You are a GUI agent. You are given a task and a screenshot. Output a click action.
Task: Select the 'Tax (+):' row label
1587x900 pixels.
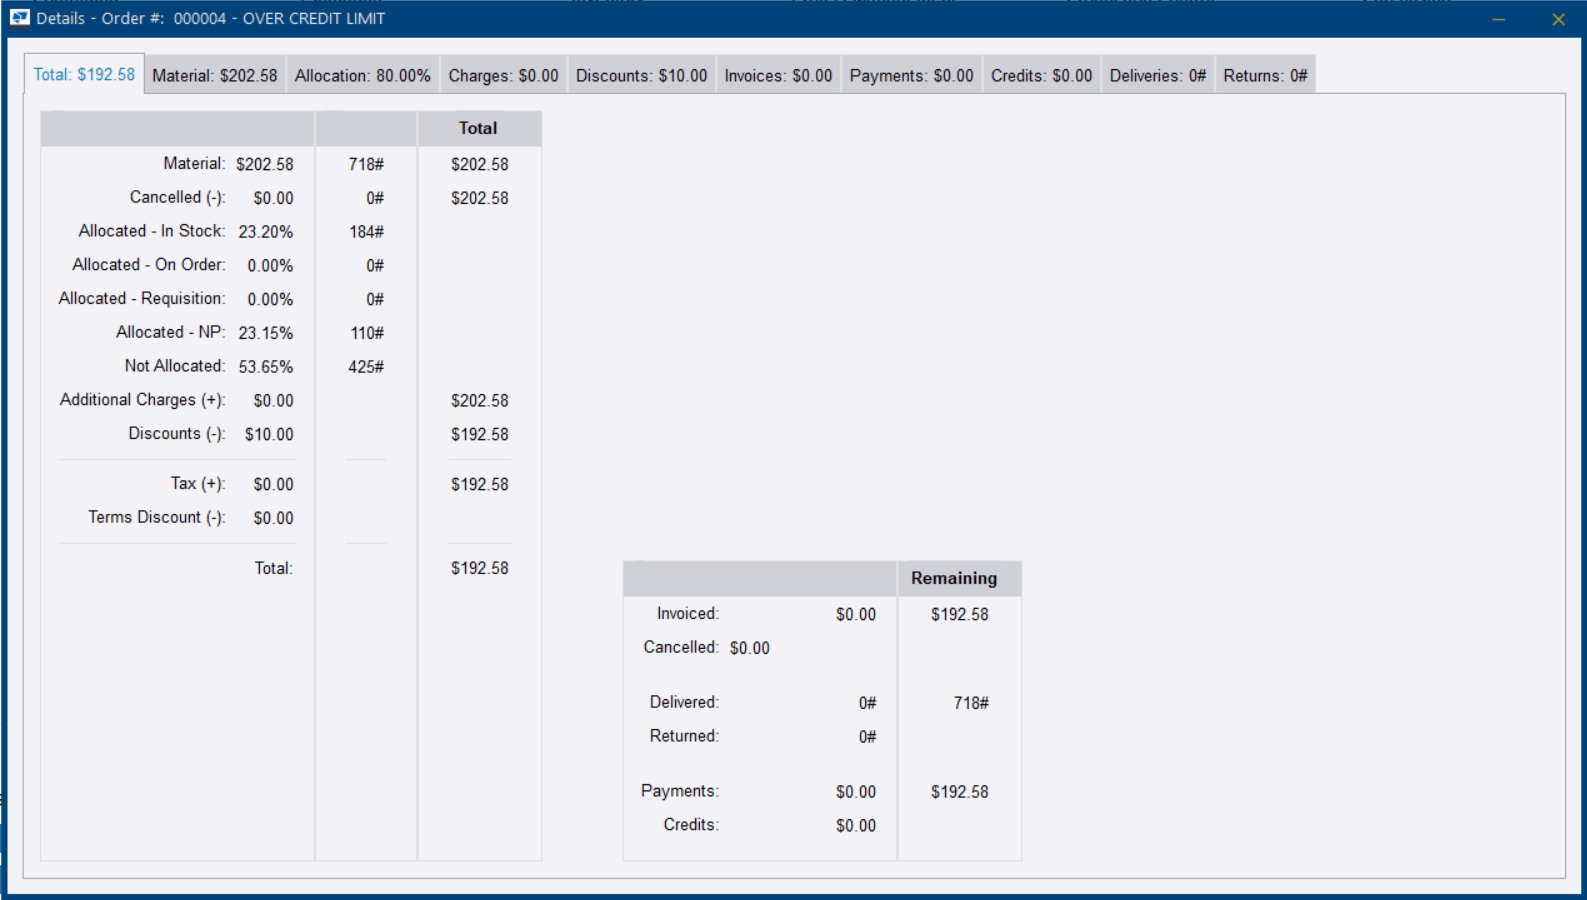coord(198,484)
